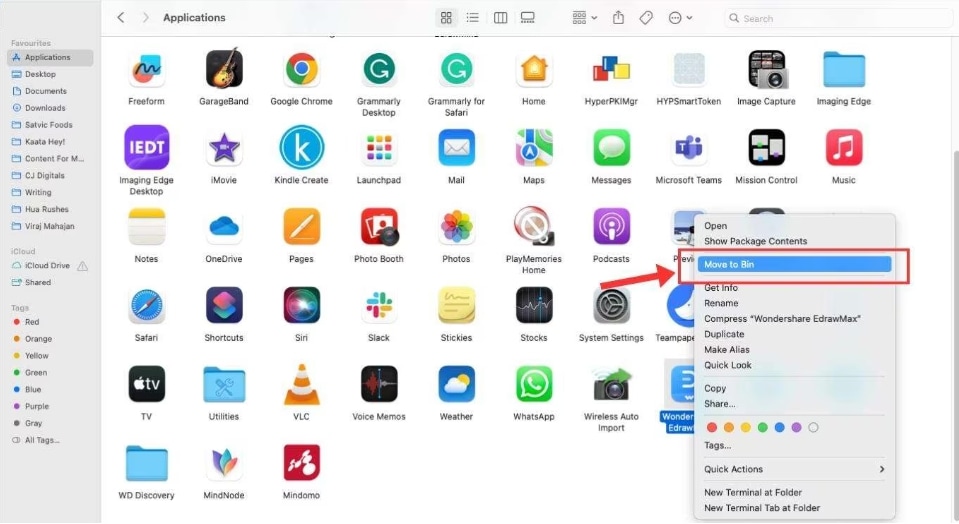The height and width of the screenshot is (524, 959).
Task: Click the Slack app icon
Action: (x=379, y=305)
